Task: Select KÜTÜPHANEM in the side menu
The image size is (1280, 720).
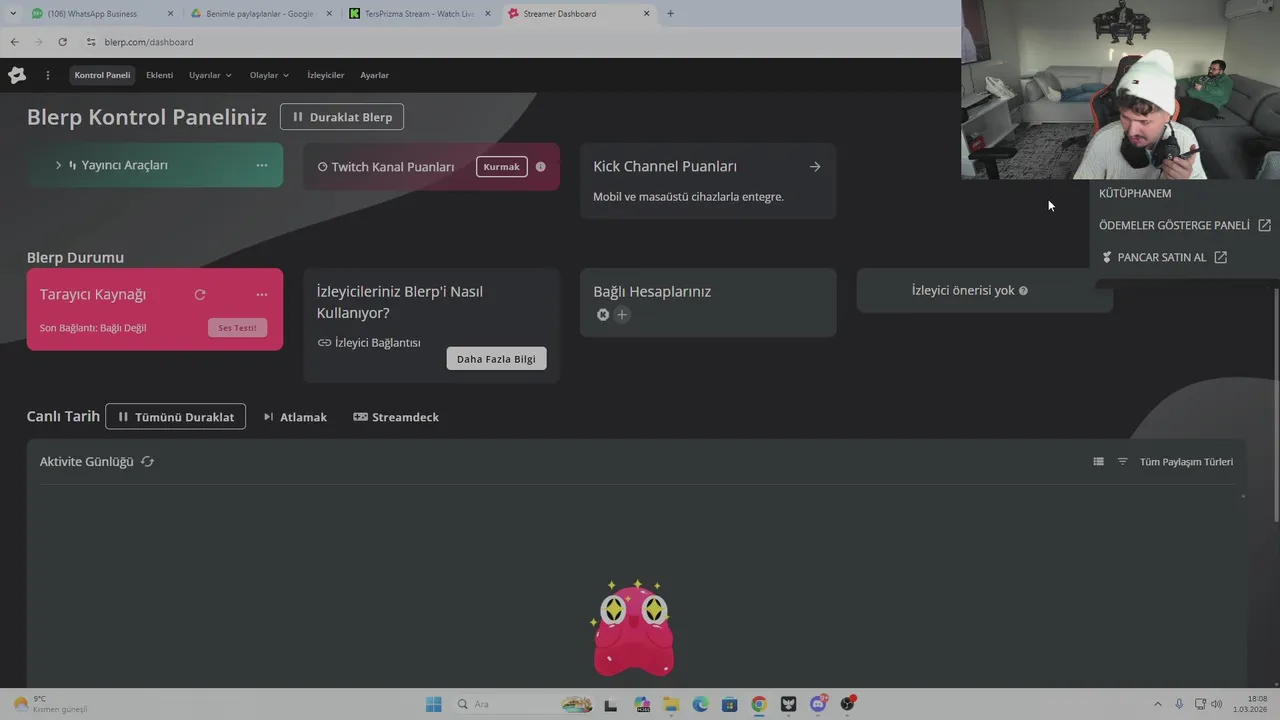Action: tap(1135, 193)
